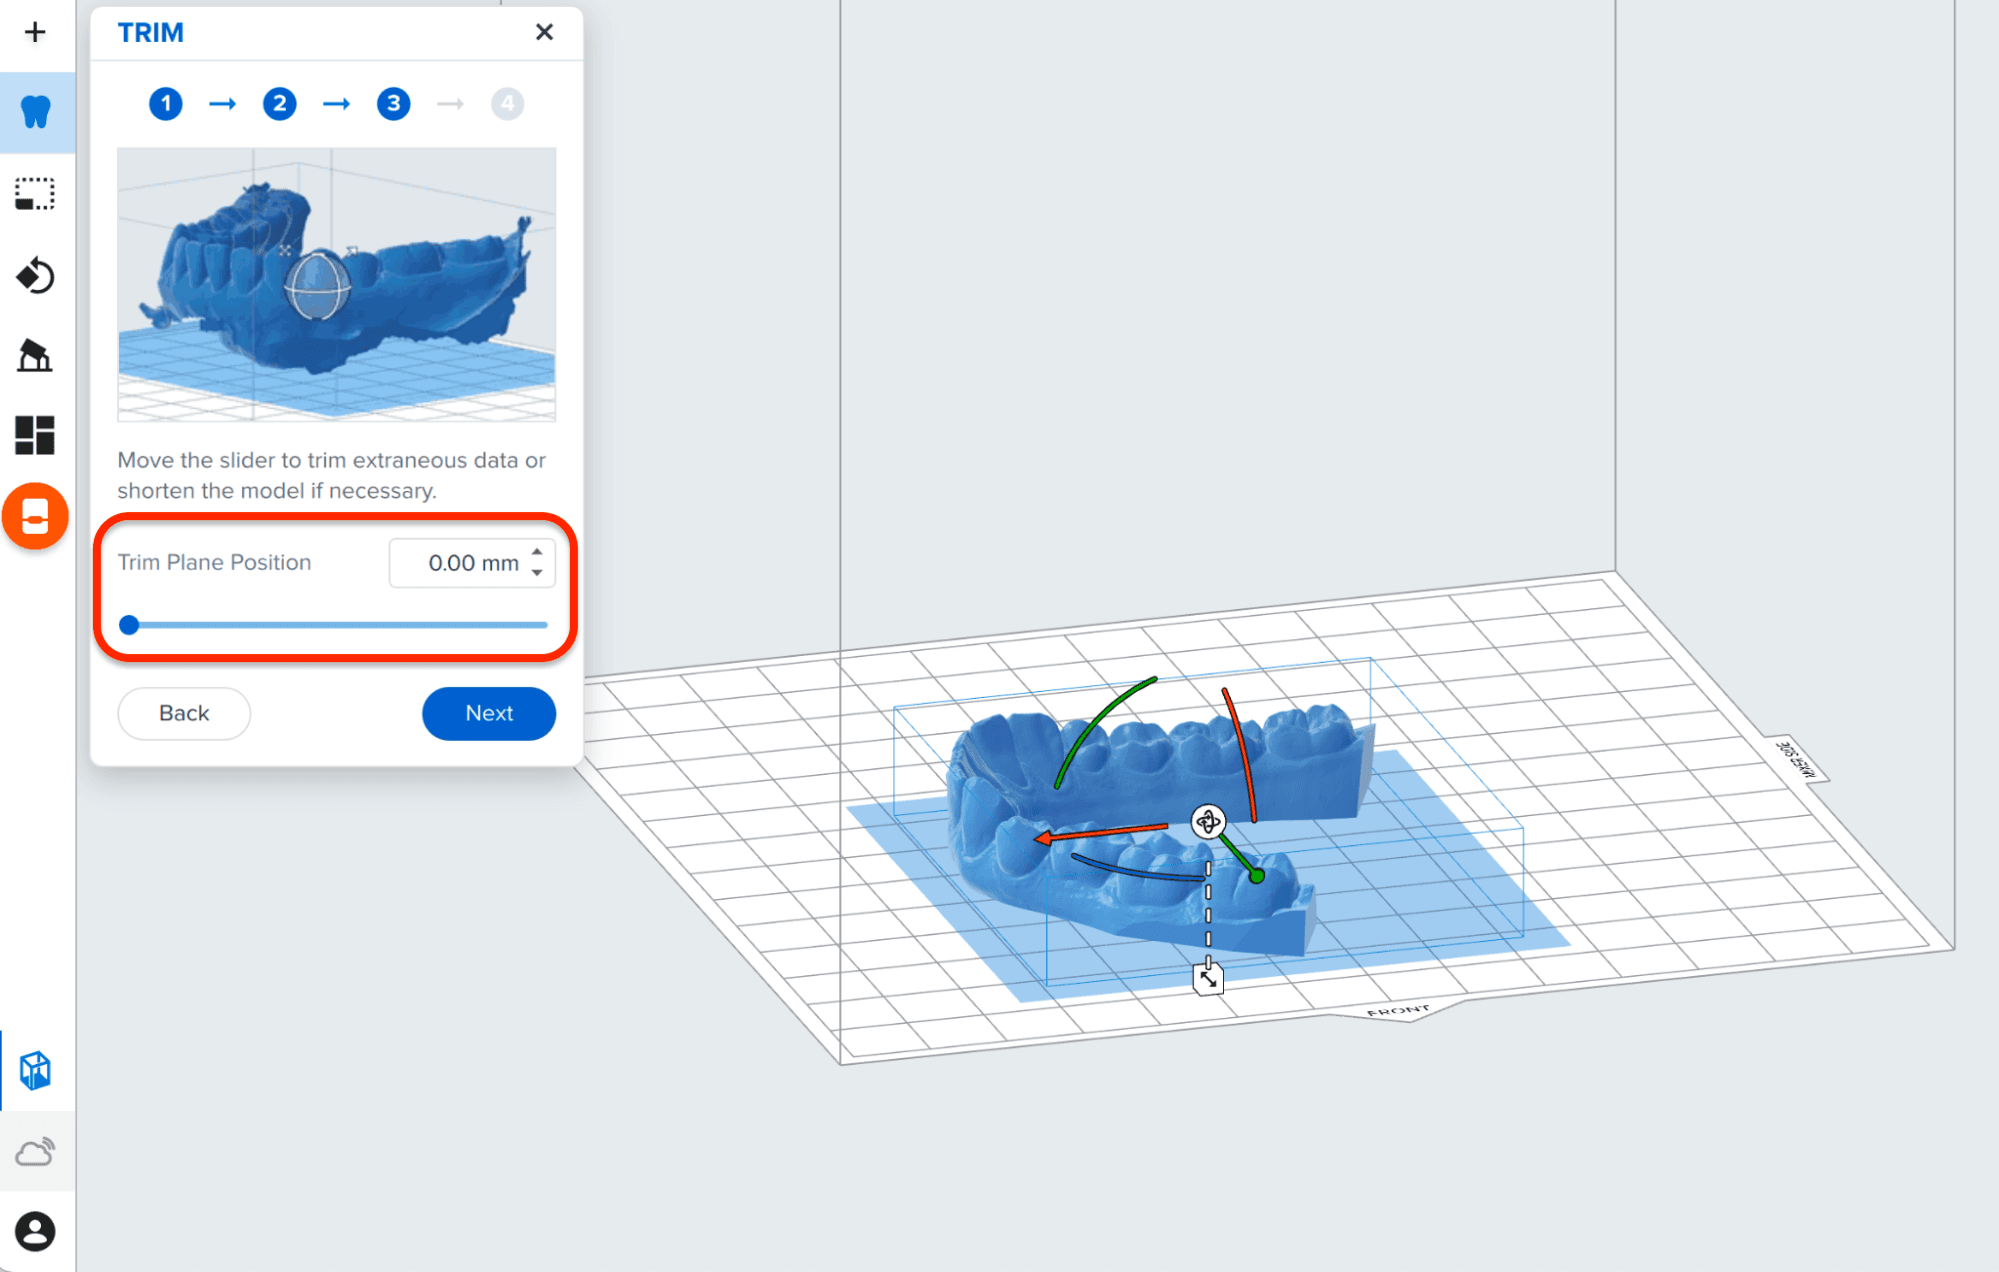
Task: Click the Back button
Action: pyautogui.click(x=184, y=713)
